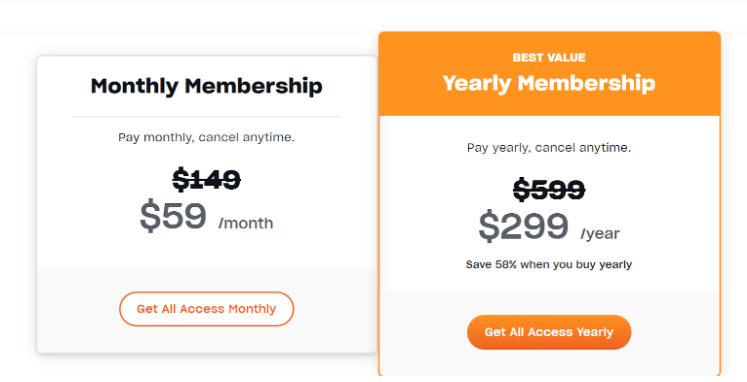Click 'Pay yearly, cancel anytime.' text
Screen dimensions: 747x382
tap(549, 148)
